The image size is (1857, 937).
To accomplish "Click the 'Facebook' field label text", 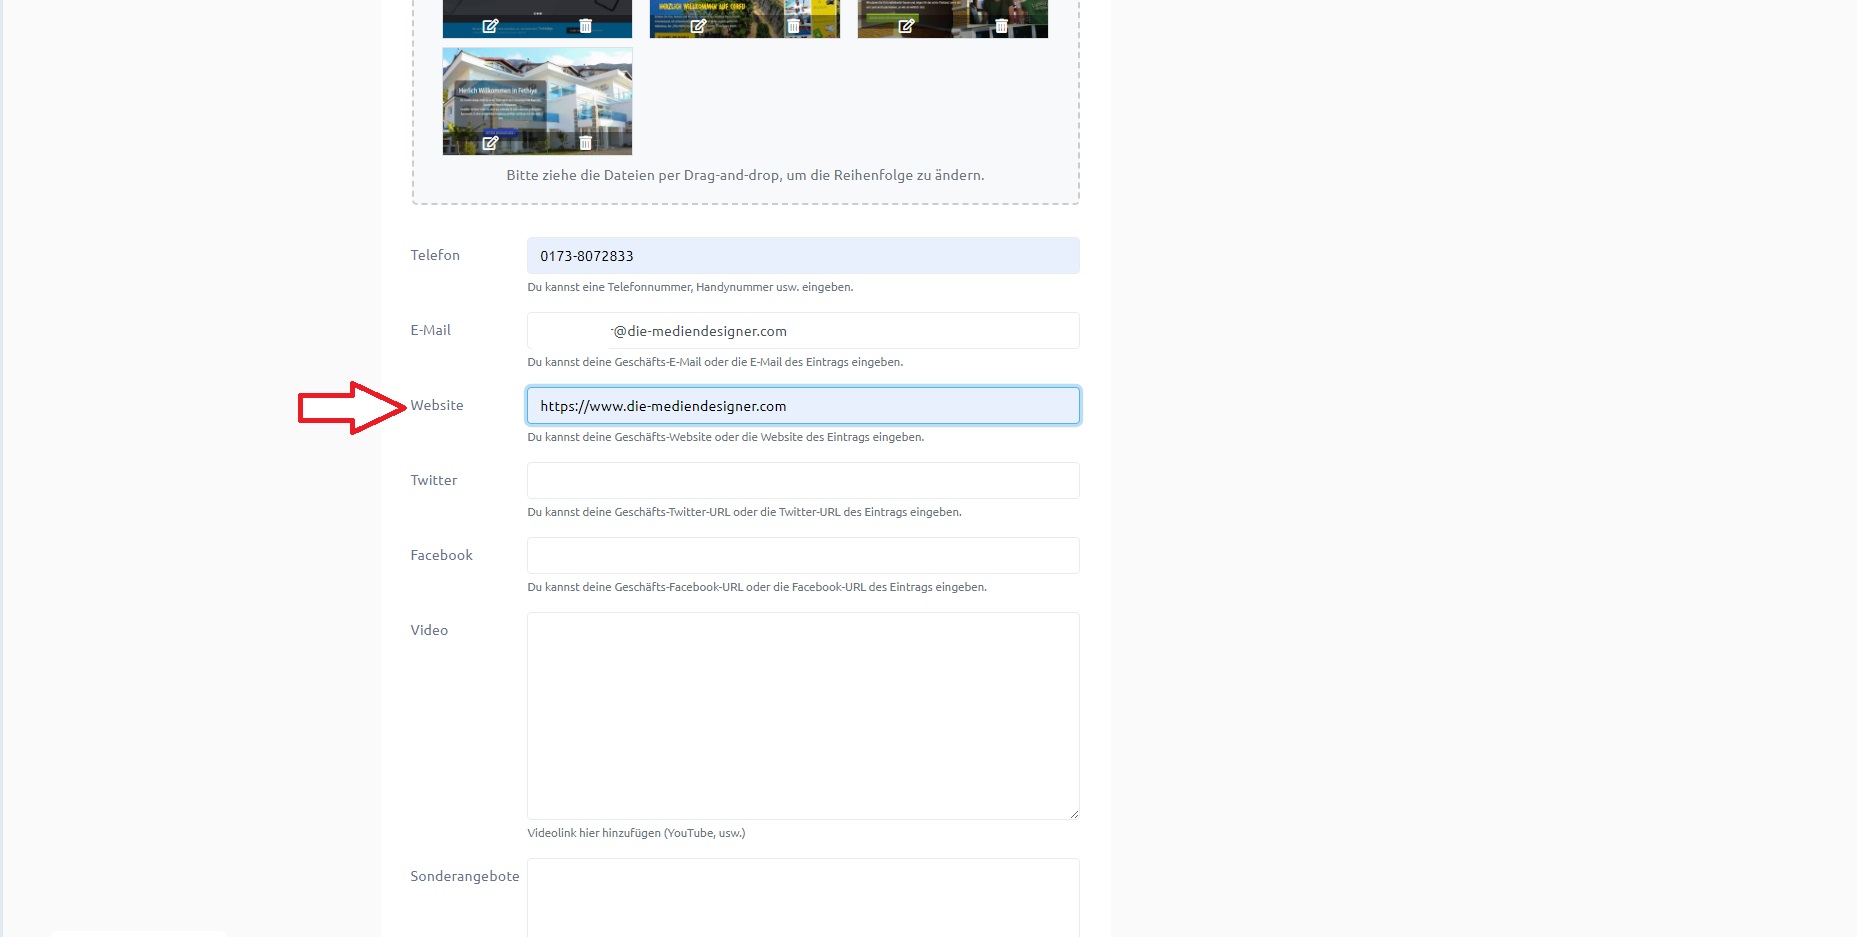I will 441,555.
